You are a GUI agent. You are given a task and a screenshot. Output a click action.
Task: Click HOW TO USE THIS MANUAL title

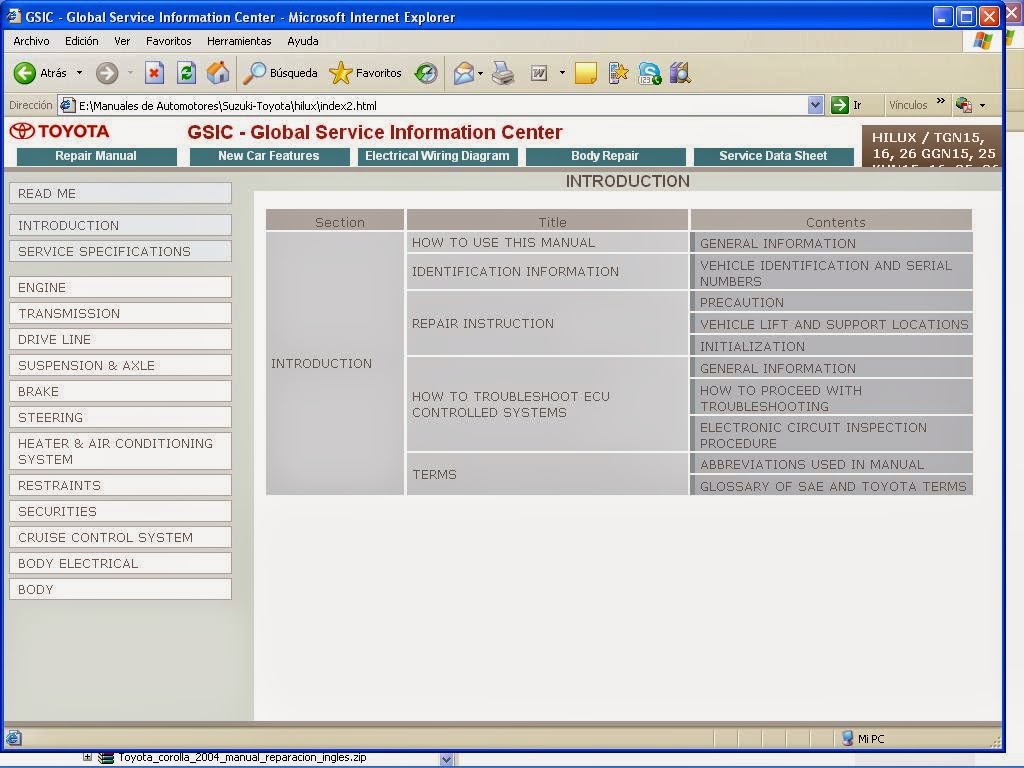click(503, 242)
